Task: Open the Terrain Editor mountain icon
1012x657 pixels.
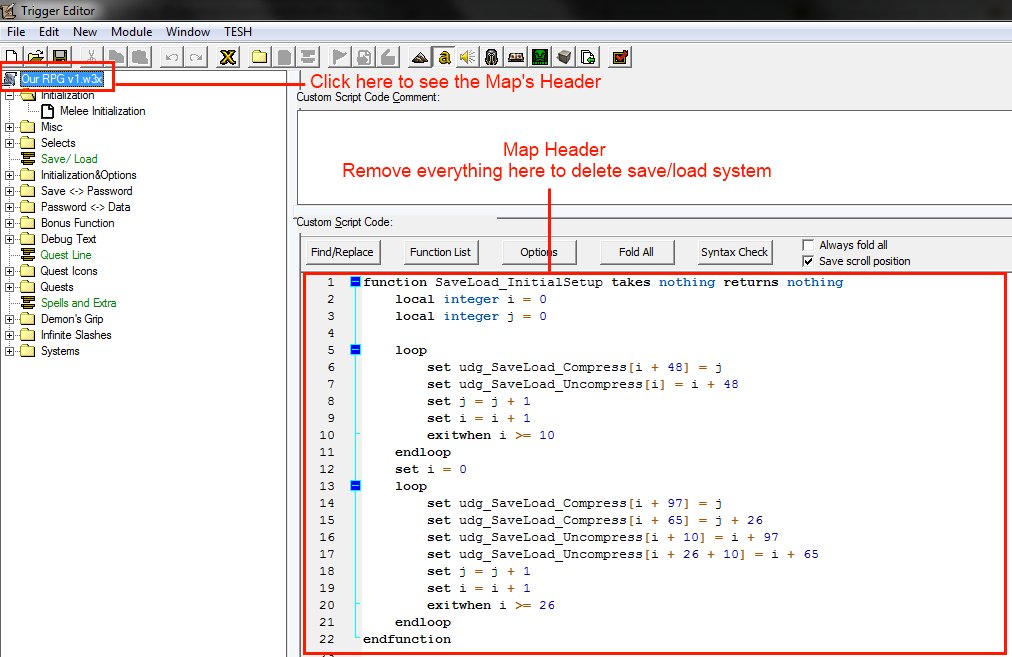Action: 420,57
